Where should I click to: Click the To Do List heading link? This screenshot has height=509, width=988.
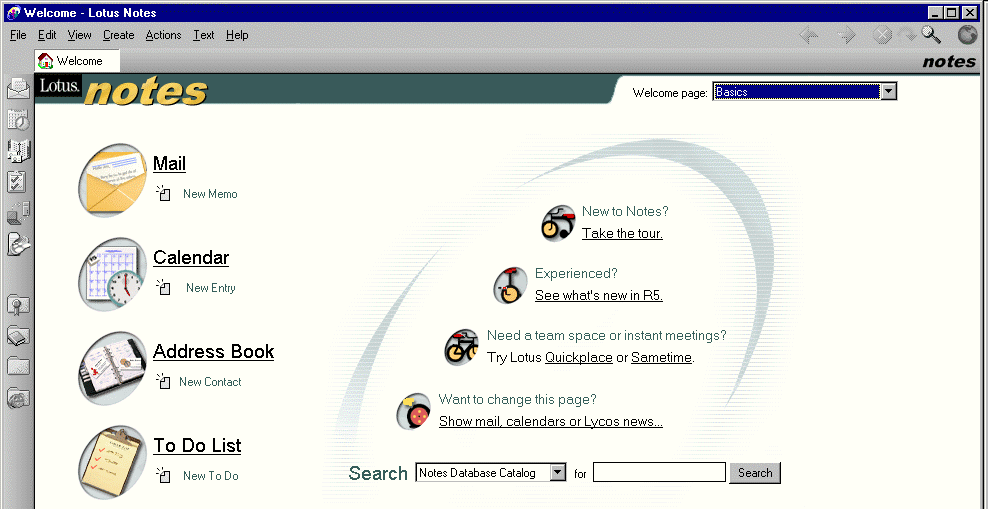tap(197, 445)
